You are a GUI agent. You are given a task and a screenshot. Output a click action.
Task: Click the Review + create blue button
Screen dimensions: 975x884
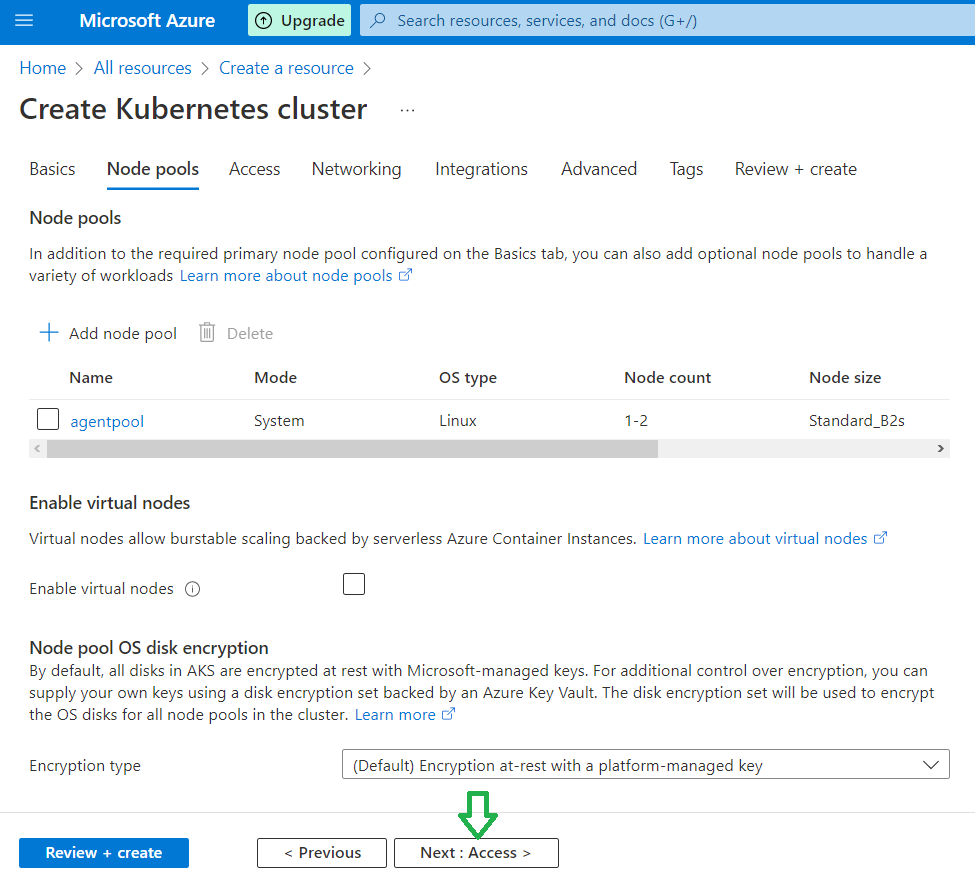point(104,853)
